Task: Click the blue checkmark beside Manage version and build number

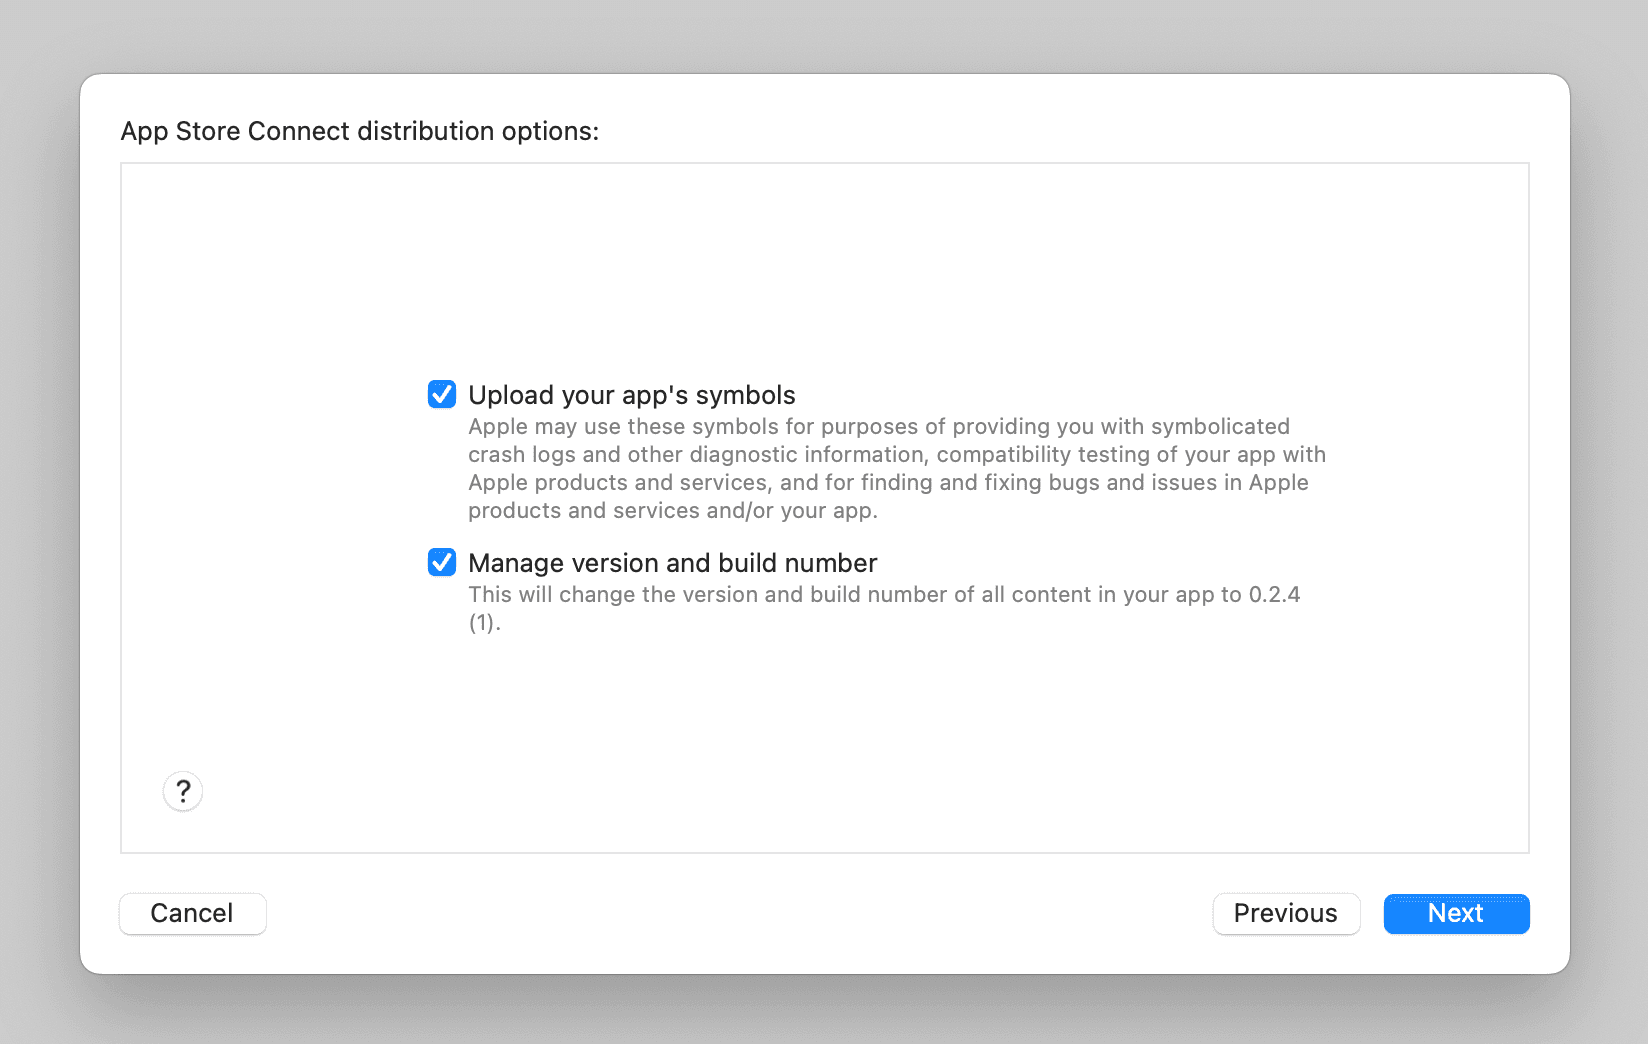Action: (x=441, y=562)
